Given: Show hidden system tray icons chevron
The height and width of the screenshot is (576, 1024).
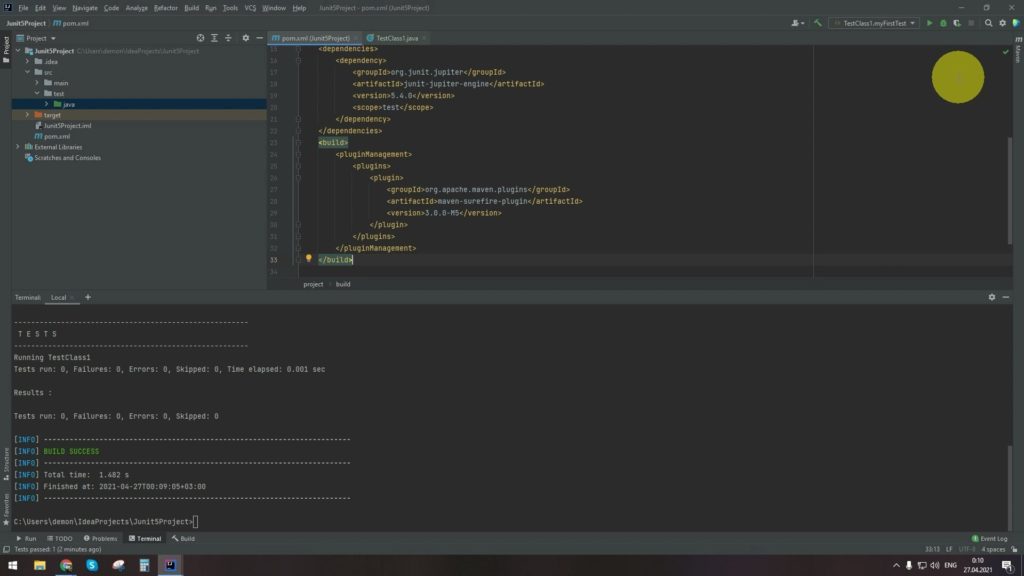Looking at the screenshot, I should 896,566.
